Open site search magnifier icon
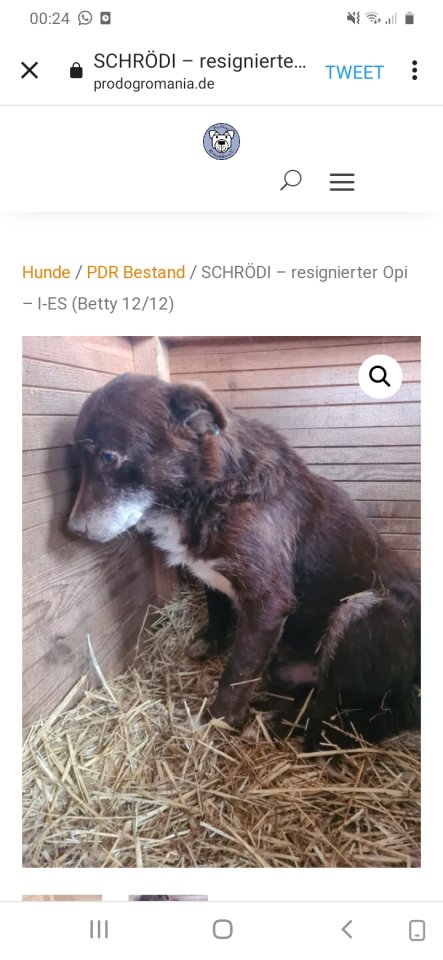443x960 pixels. click(291, 181)
